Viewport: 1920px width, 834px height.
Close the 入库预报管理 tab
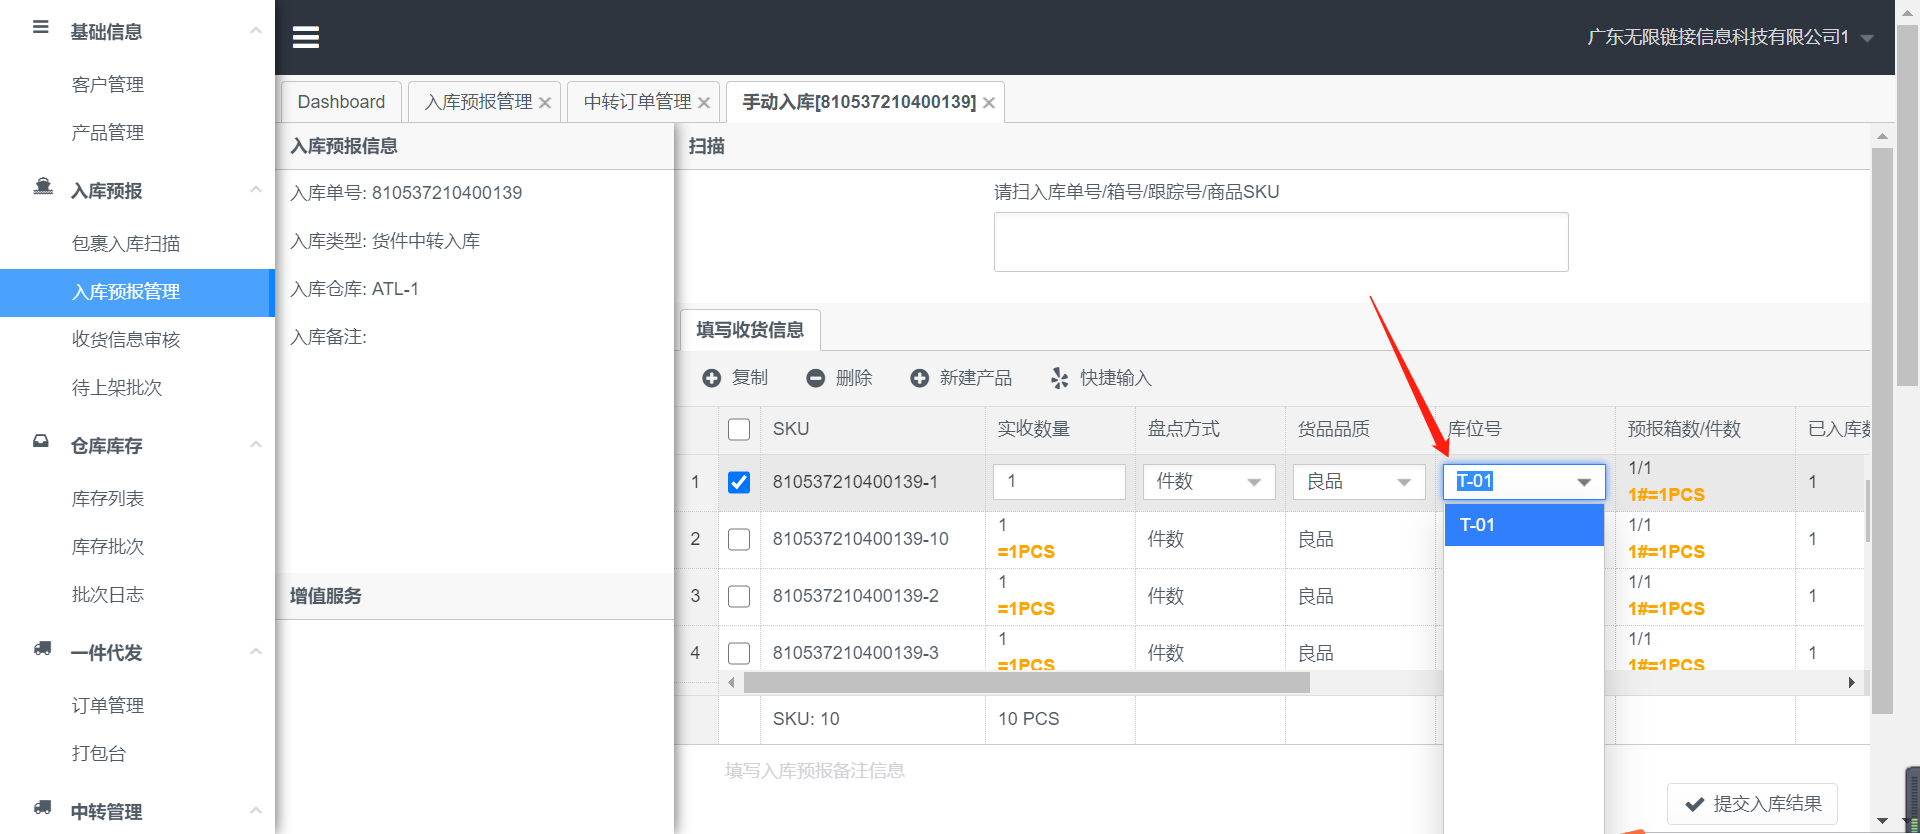coord(545,103)
